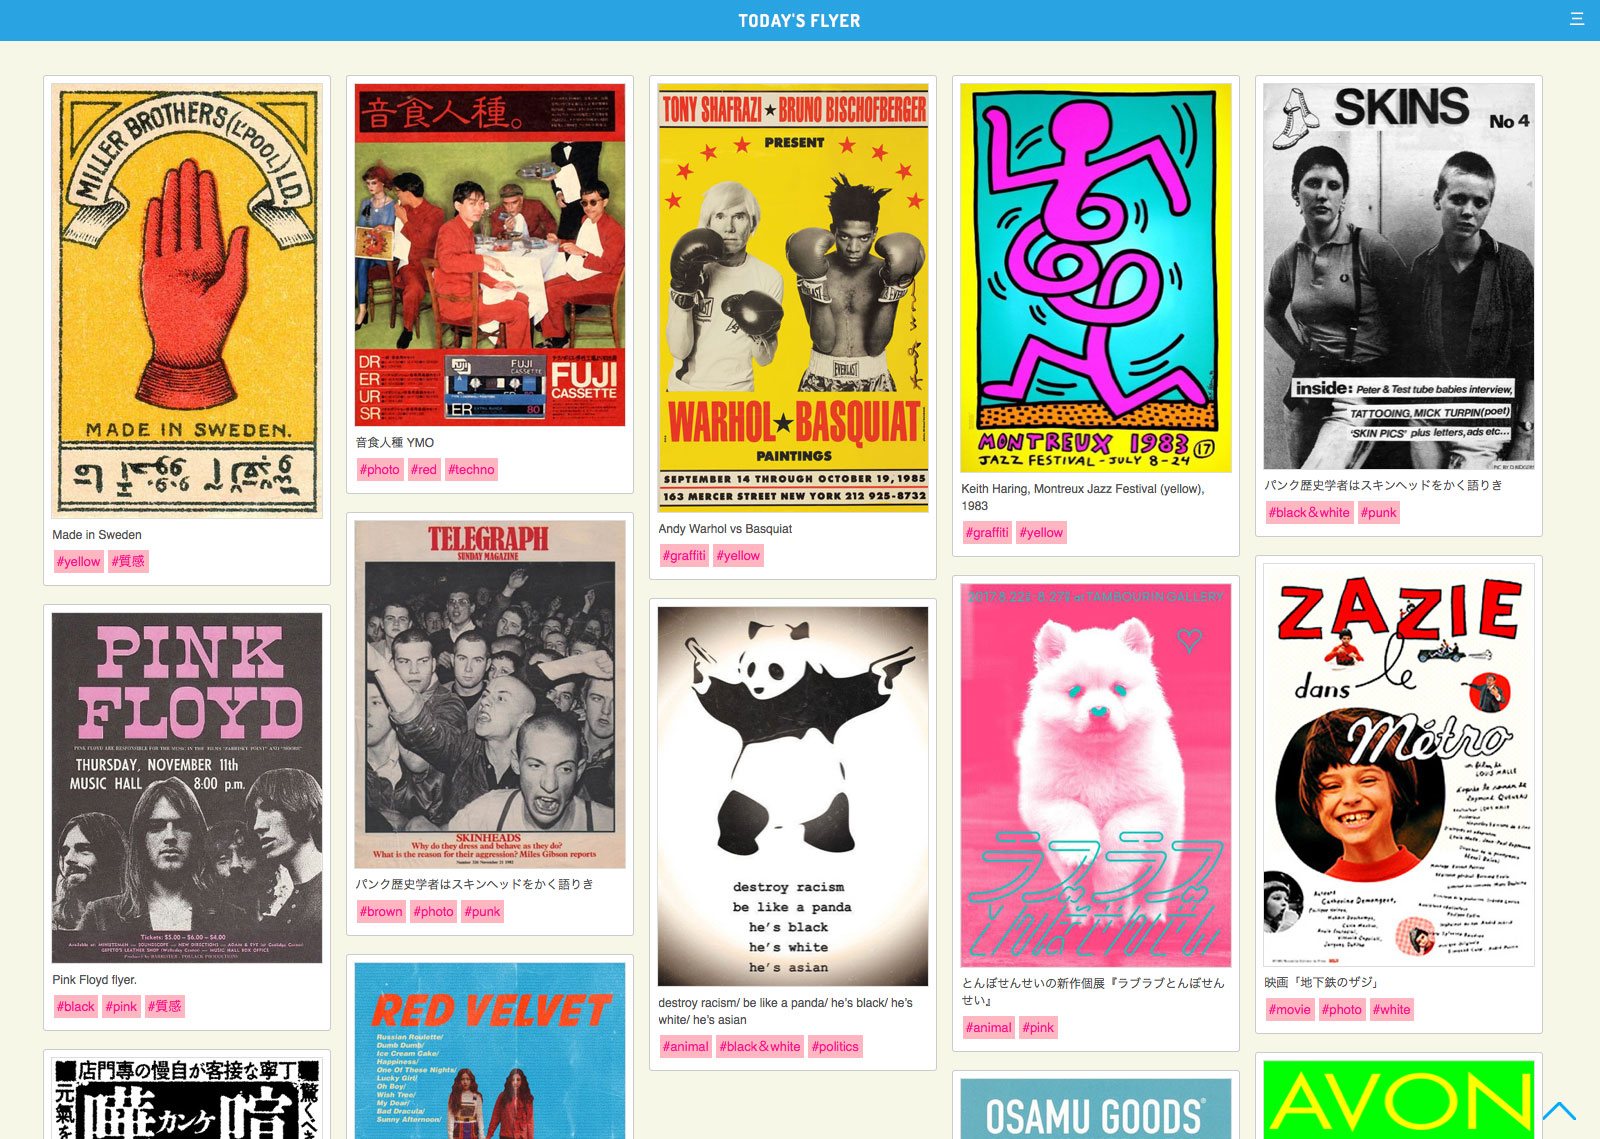Select the #punk tag under Telegraph flyer
The height and width of the screenshot is (1139, 1600).
coord(485,911)
